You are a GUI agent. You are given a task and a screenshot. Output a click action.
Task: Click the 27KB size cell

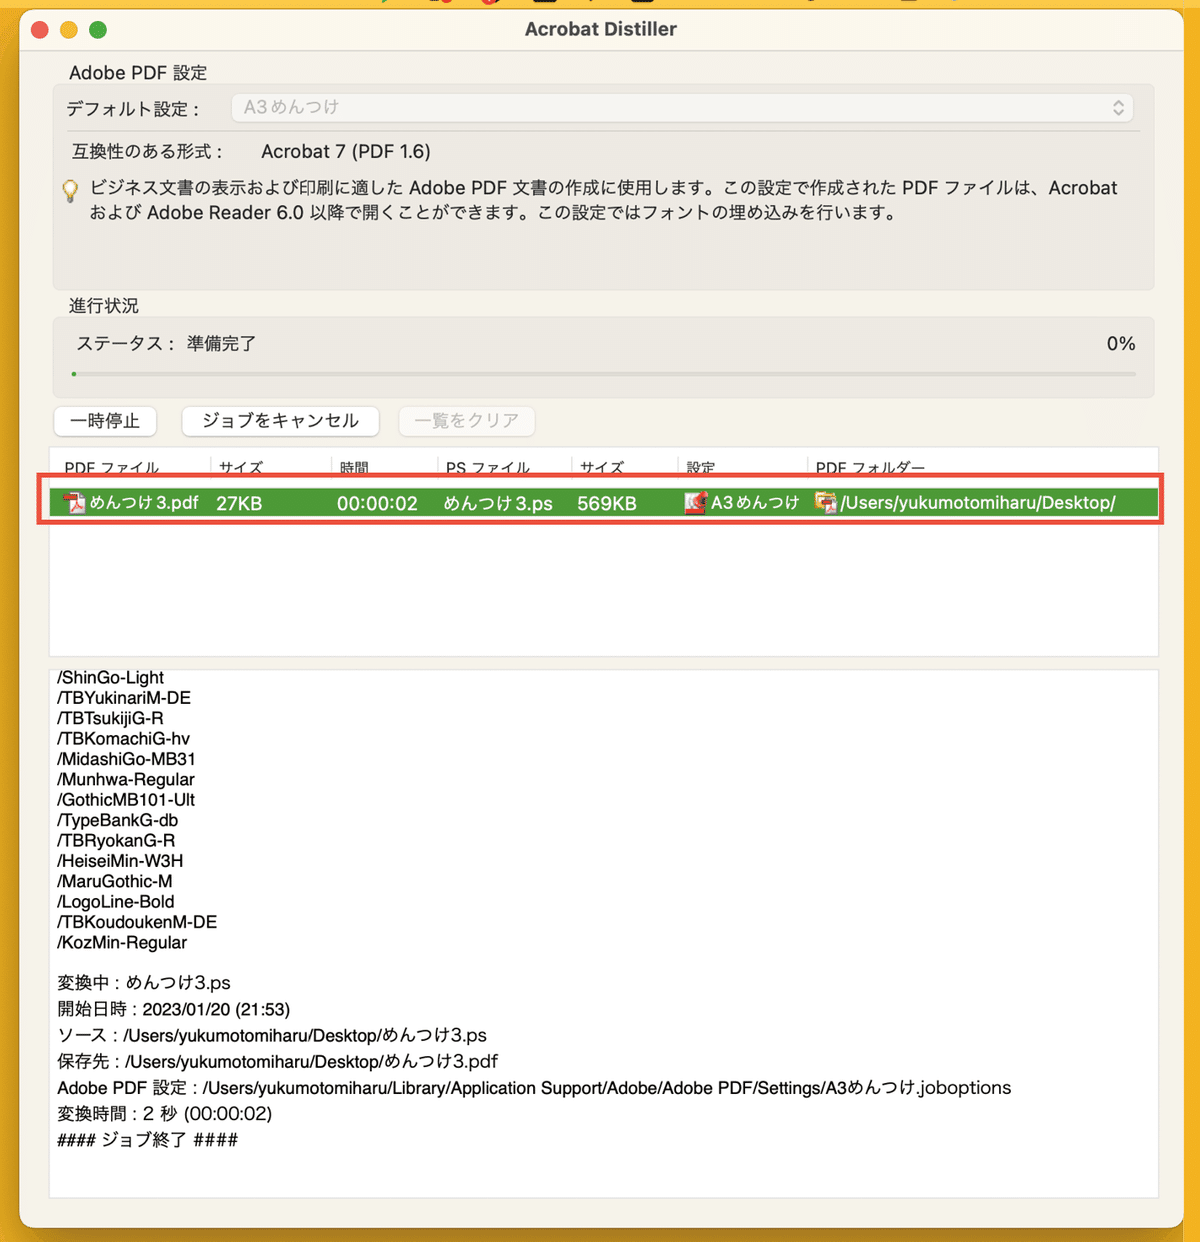tap(239, 503)
